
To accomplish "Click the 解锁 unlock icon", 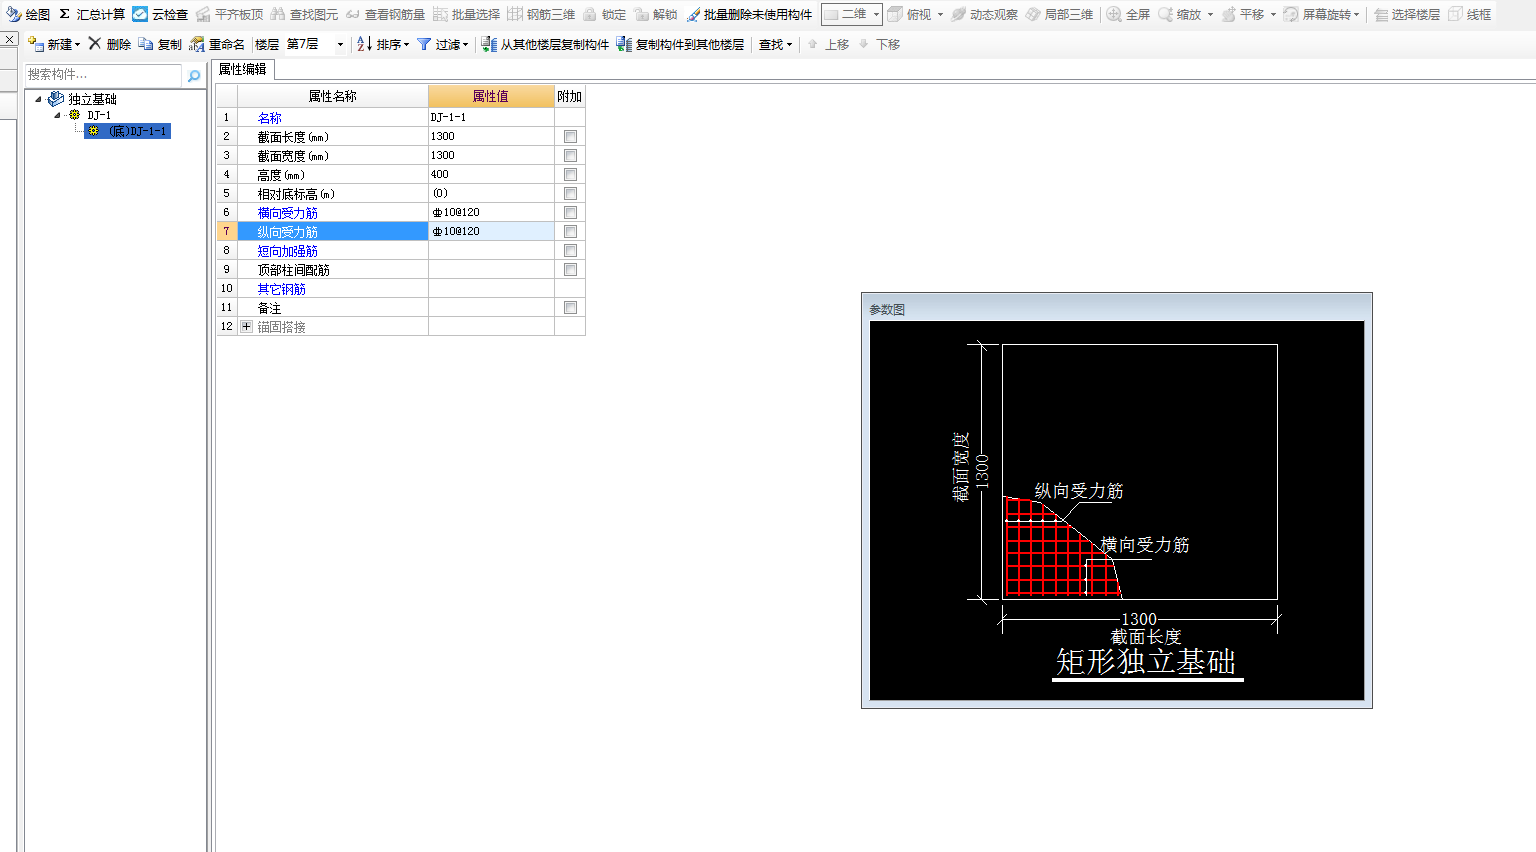I will point(641,14).
